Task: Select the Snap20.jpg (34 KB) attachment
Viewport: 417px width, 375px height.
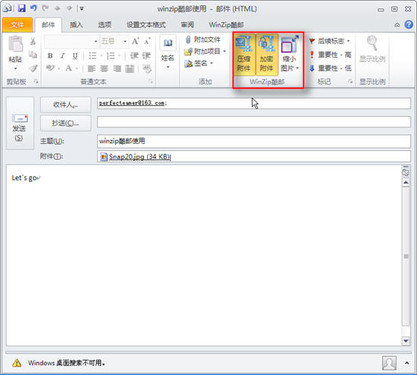Action: click(x=136, y=157)
